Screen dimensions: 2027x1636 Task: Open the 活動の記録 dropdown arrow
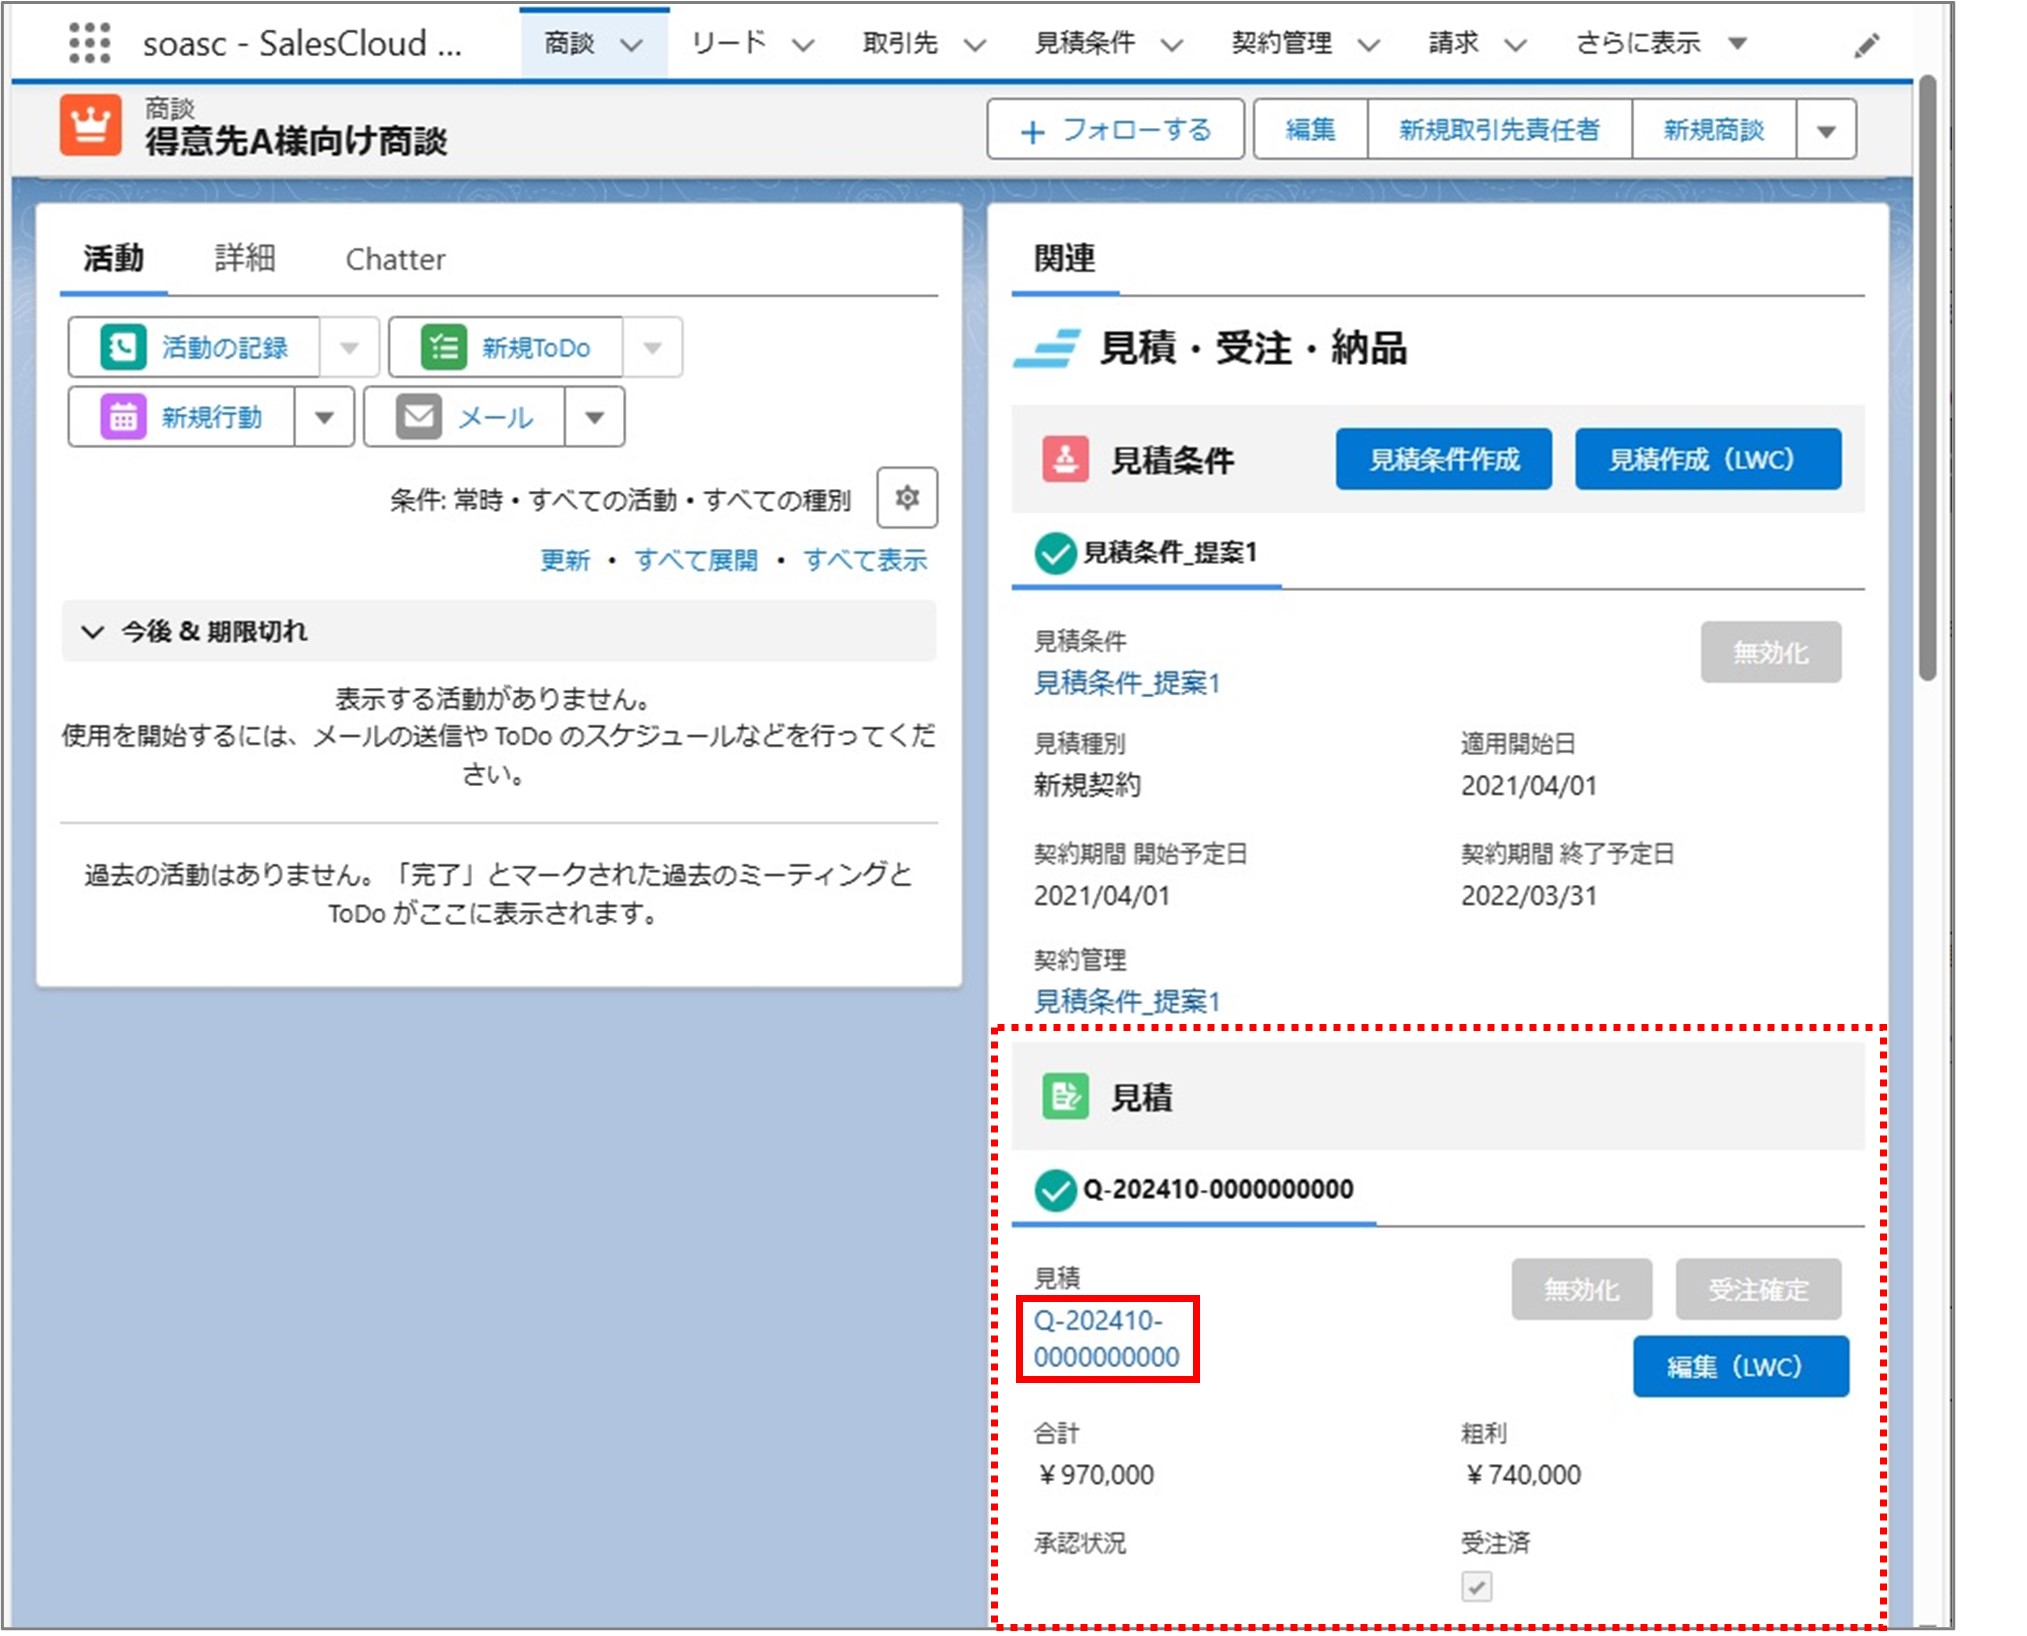pos(349,347)
